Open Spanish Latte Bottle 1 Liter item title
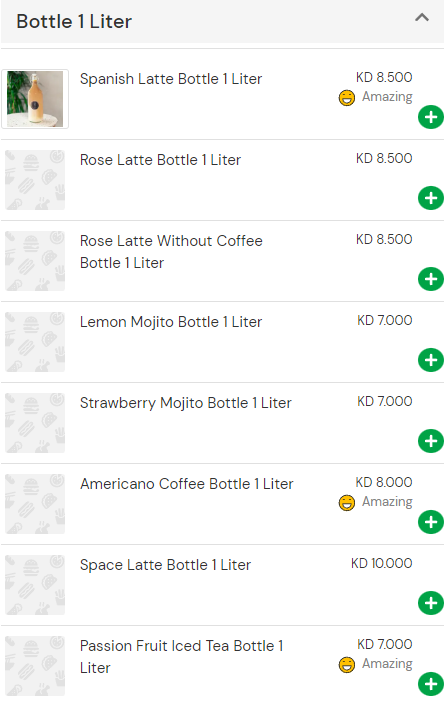Viewport: 445px width, 706px height. point(171,79)
